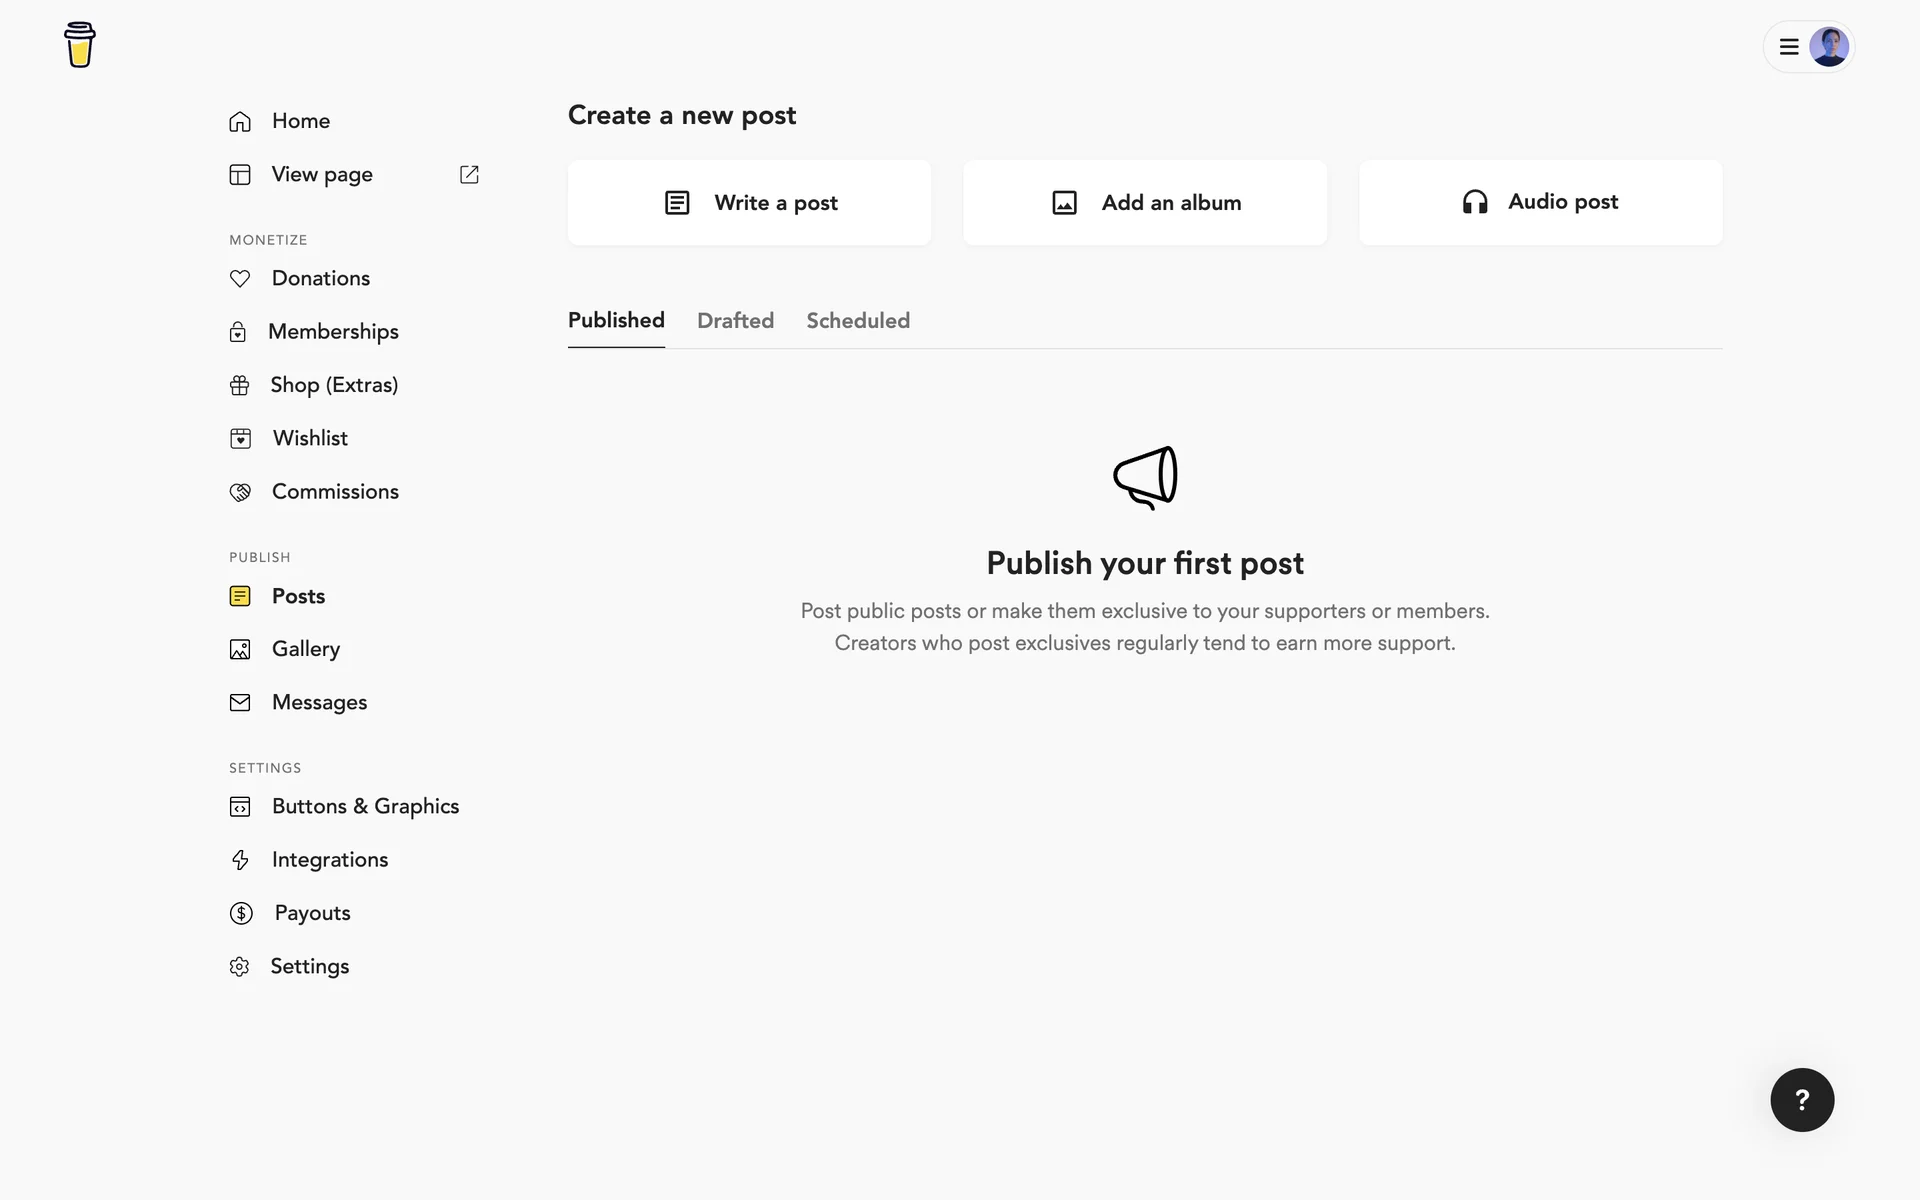Go to Gallery in the sidebar

[x=305, y=649]
